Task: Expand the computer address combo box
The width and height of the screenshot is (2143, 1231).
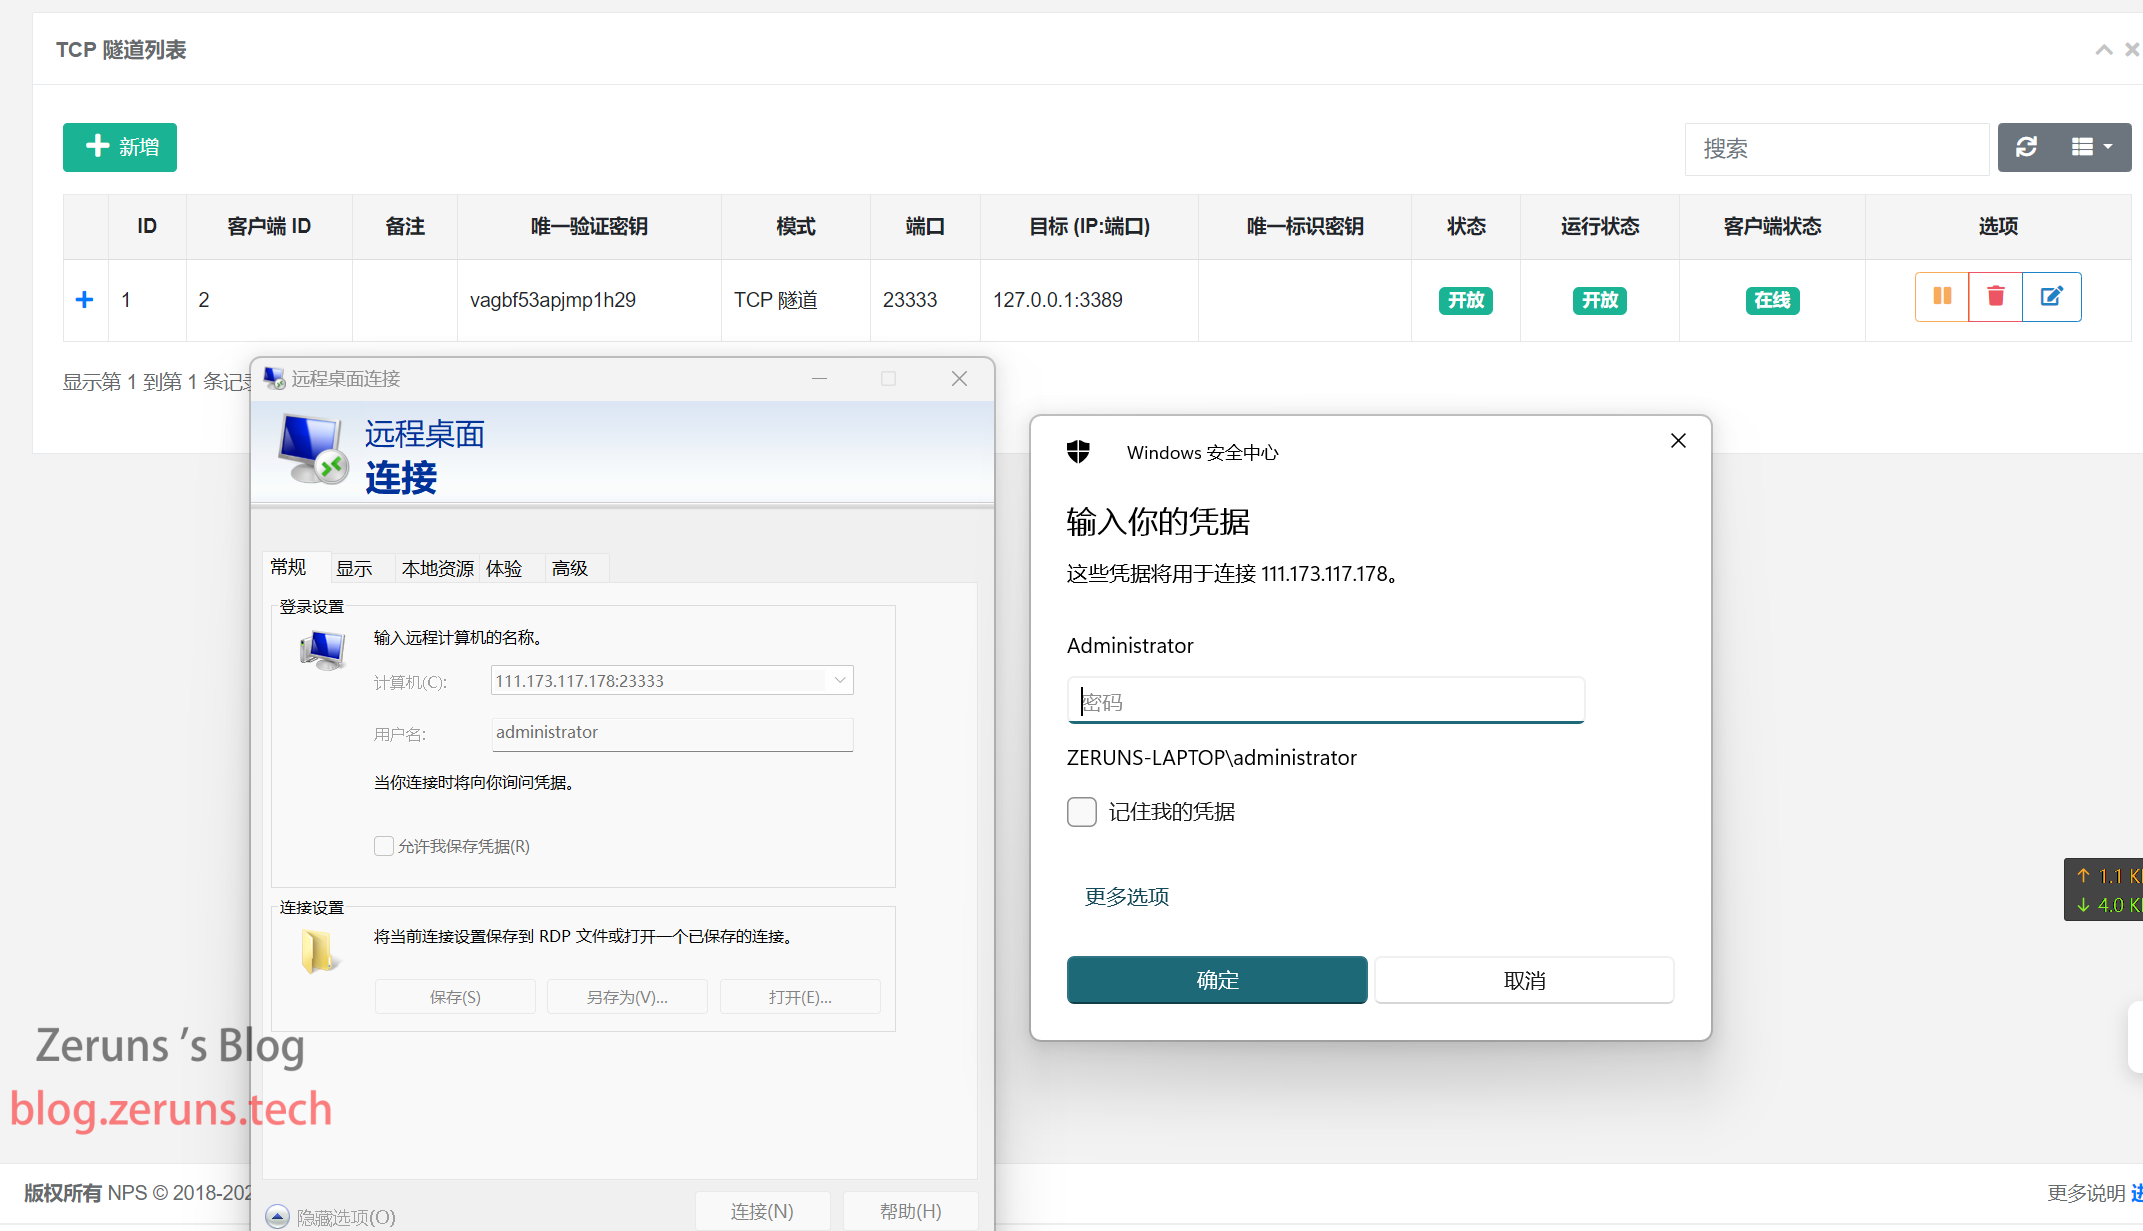Action: [x=840, y=681]
